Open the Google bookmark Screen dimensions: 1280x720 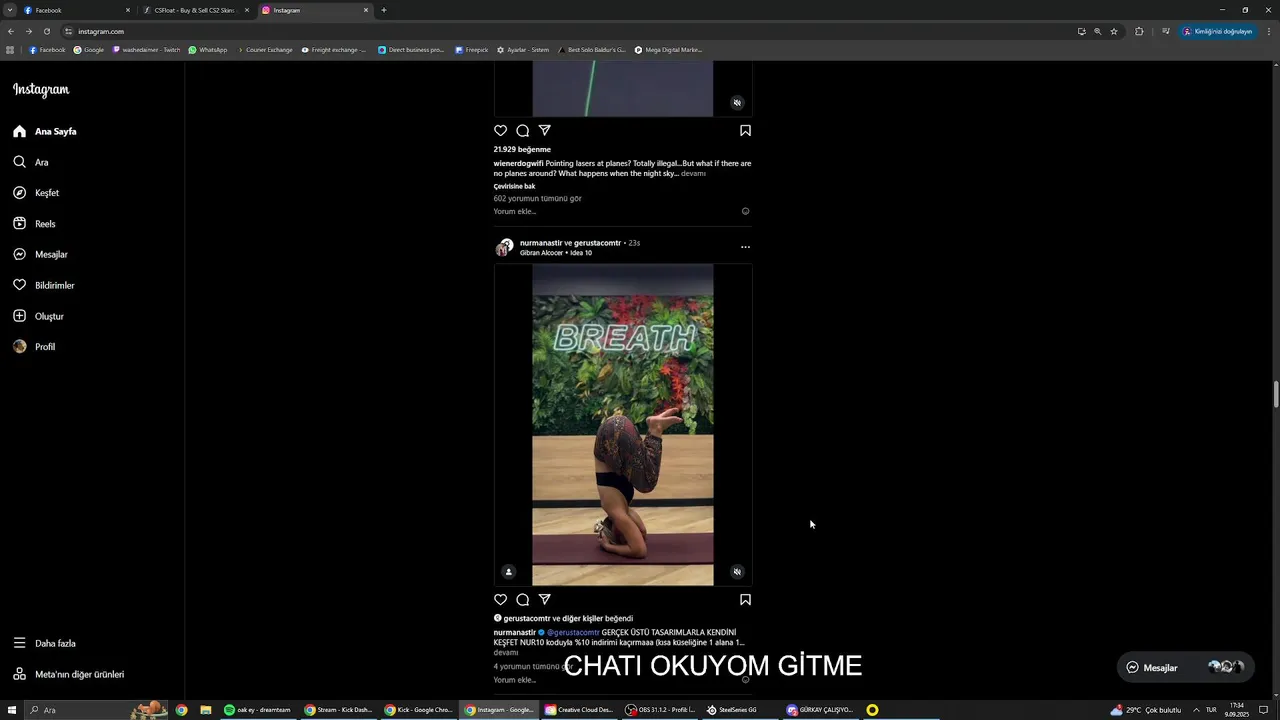(89, 50)
